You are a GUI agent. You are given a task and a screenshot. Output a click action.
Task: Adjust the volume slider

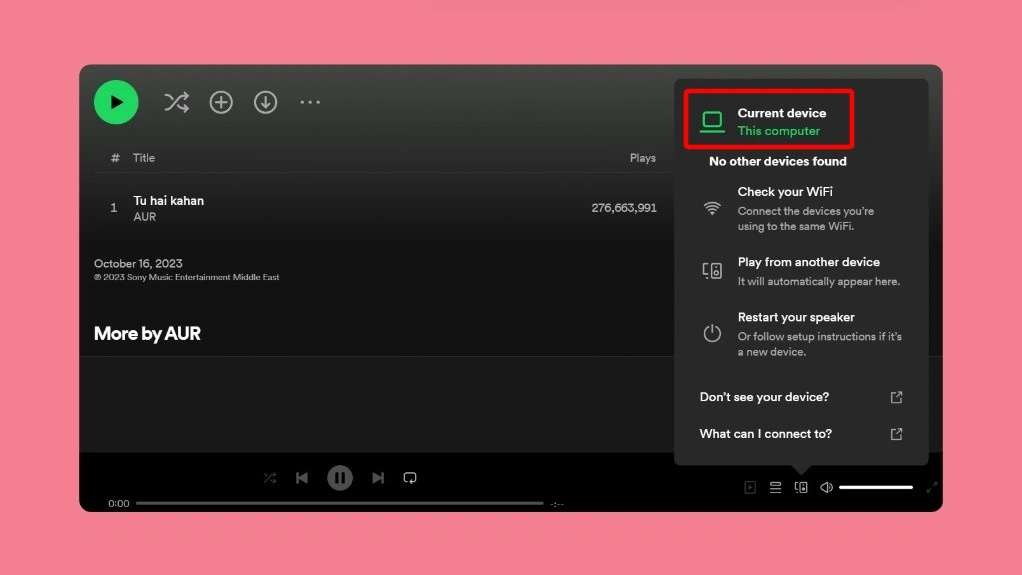875,487
